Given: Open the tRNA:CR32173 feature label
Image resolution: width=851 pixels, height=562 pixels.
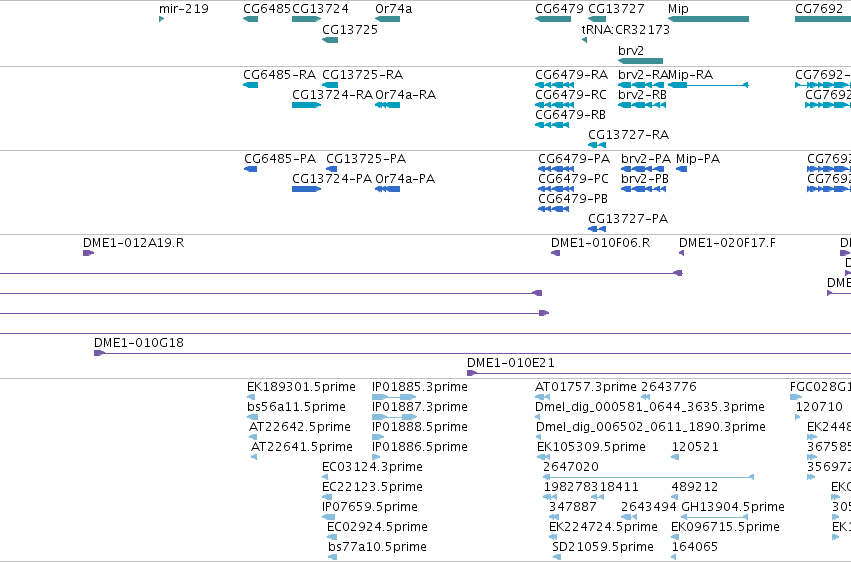Looking at the screenshot, I should (626, 29).
